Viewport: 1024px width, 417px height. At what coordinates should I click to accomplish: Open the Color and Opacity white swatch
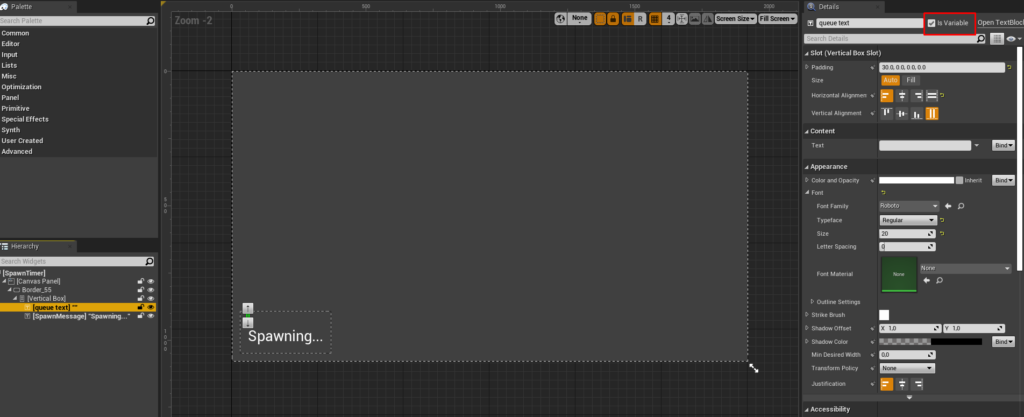[x=916, y=180]
